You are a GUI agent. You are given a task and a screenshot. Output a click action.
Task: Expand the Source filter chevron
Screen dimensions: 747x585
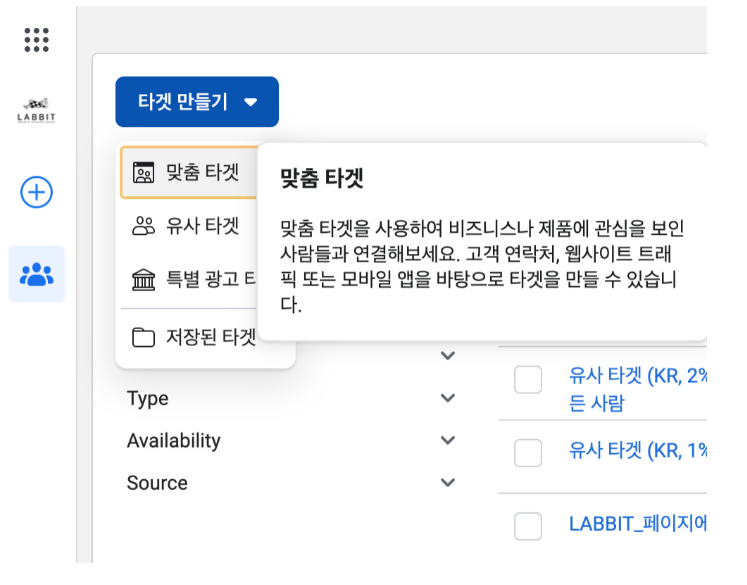(447, 483)
